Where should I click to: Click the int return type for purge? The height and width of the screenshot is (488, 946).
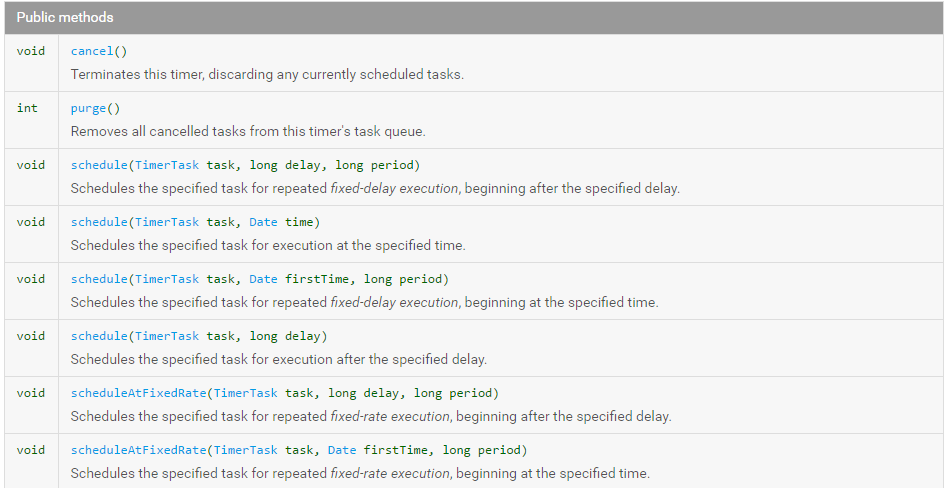[x=27, y=108]
